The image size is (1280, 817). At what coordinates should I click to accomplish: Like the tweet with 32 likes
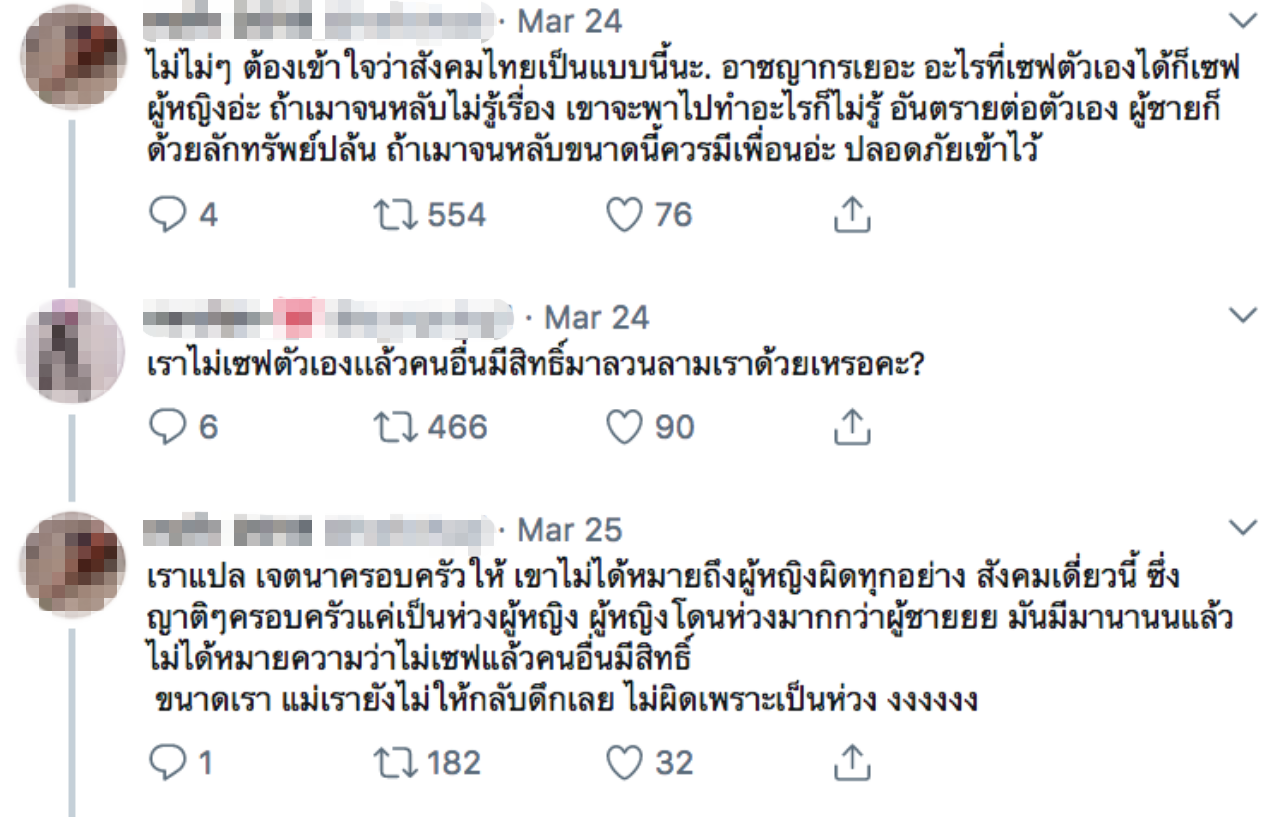coord(625,763)
